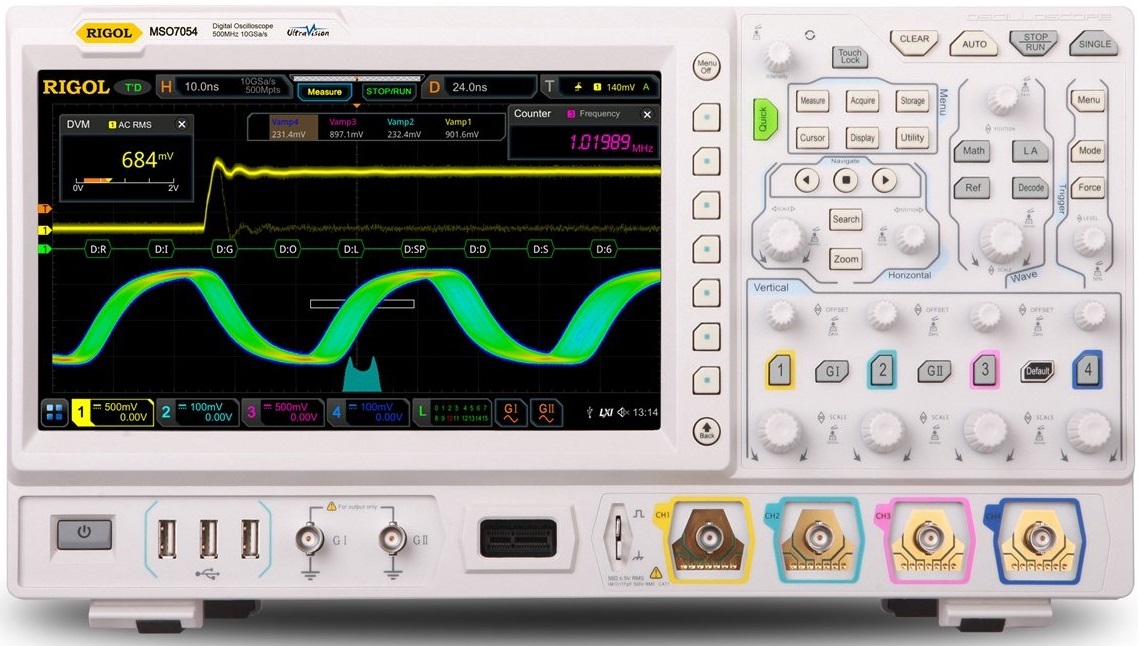The image size is (1138, 646).
Task: Push the front-panel power button
Action: click(x=84, y=533)
